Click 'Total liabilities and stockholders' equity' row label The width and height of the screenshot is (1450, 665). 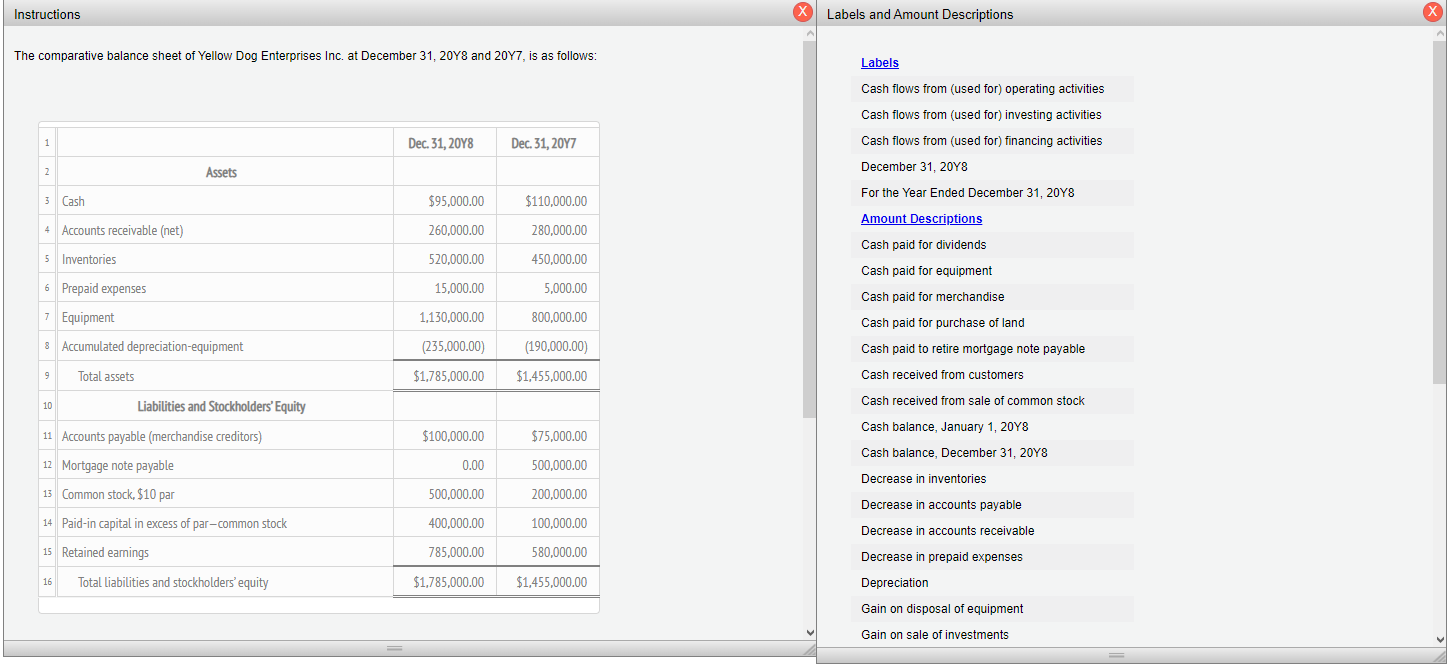click(173, 583)
